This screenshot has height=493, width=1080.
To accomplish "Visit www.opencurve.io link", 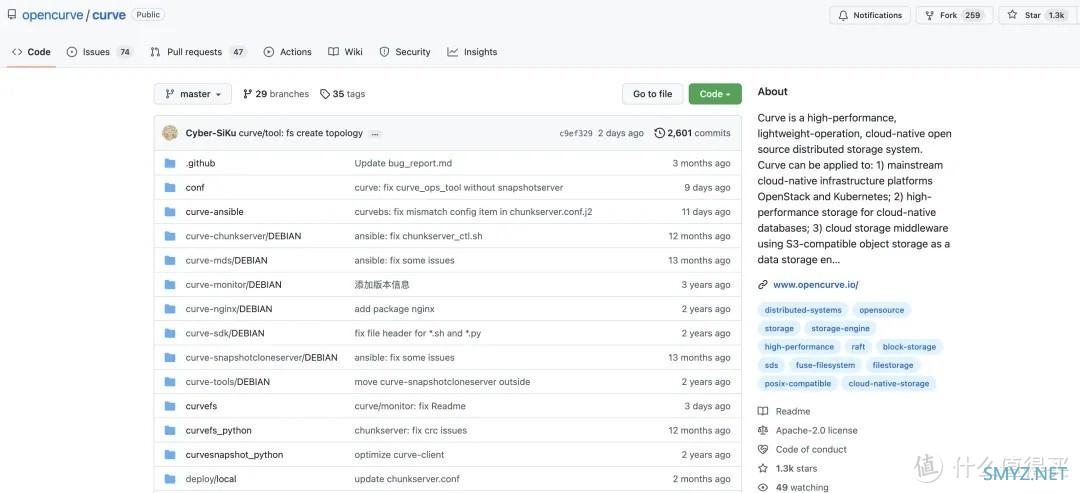I will (x=816, y=284).
